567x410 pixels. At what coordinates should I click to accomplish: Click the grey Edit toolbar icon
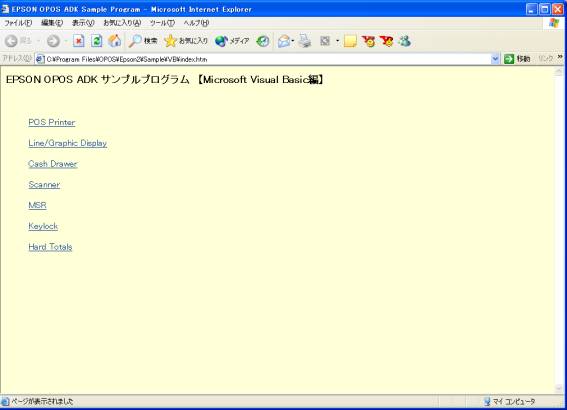pos(325,41)
